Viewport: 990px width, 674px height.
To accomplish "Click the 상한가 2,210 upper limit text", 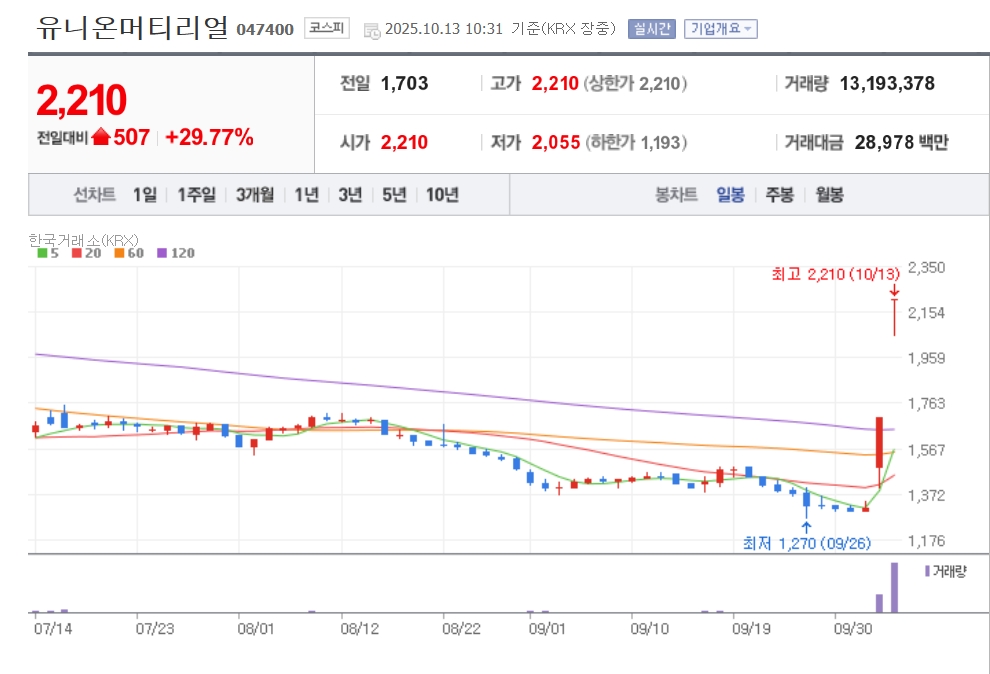I will [635, 83].
